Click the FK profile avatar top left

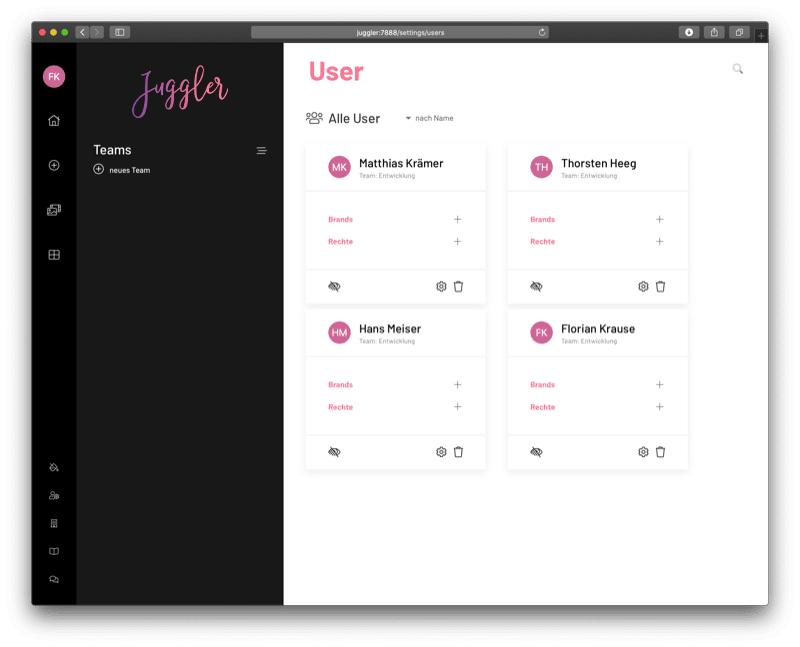coord(54,77)
